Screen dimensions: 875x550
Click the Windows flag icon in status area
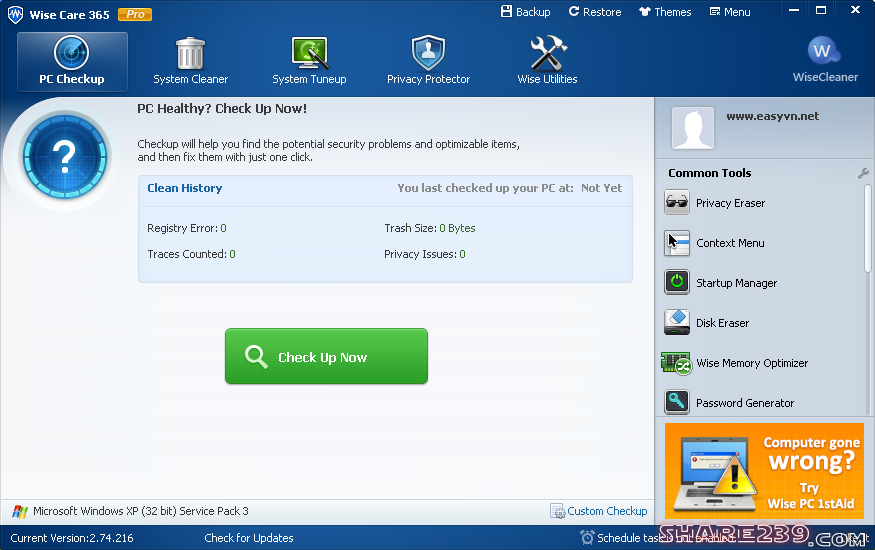pos(20,511)
